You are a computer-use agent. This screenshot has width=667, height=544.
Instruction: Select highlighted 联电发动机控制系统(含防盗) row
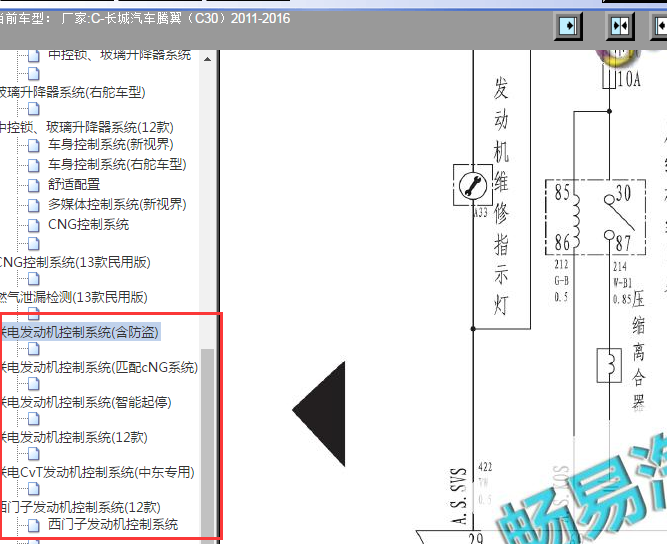point(80,332)
